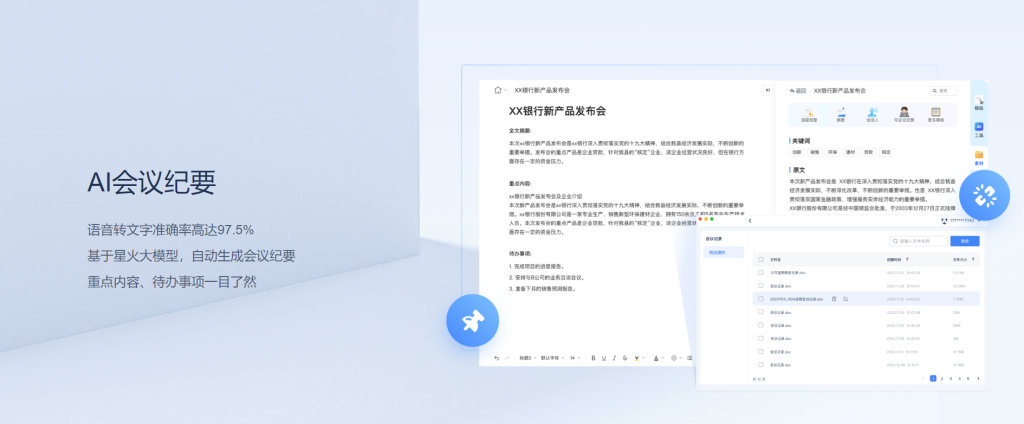Open the 标题2 heading style dropdown

(528, 358)
